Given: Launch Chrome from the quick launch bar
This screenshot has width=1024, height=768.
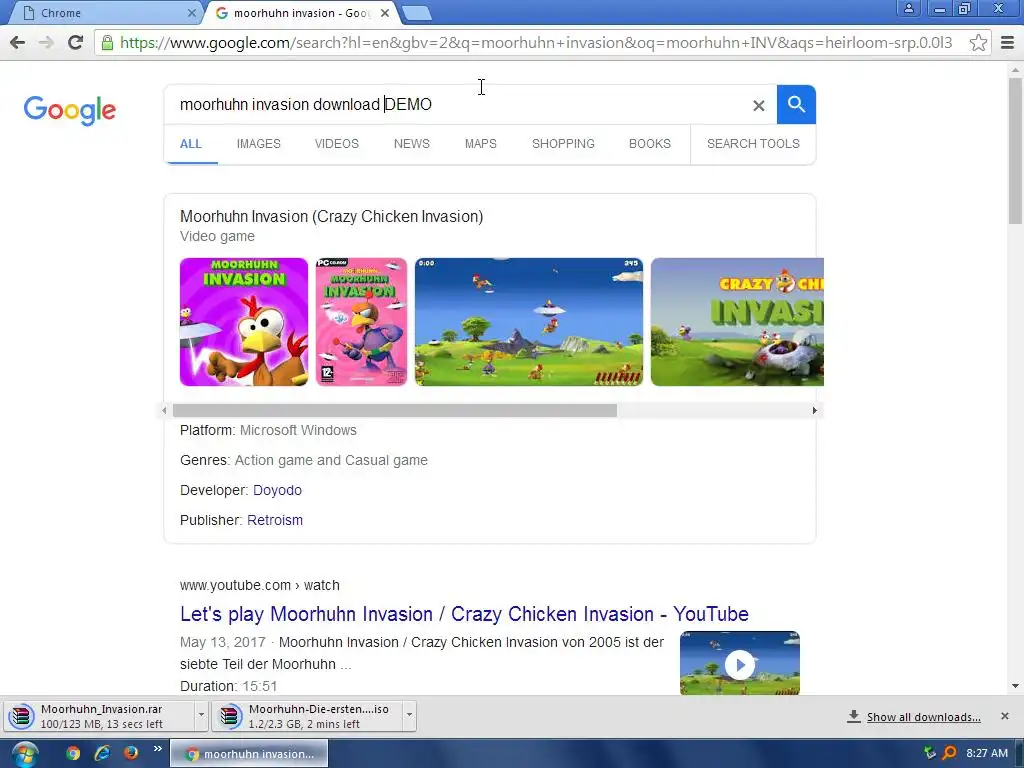Looking at the screenshot, I should pyautogui.click(x=72, y=754).
